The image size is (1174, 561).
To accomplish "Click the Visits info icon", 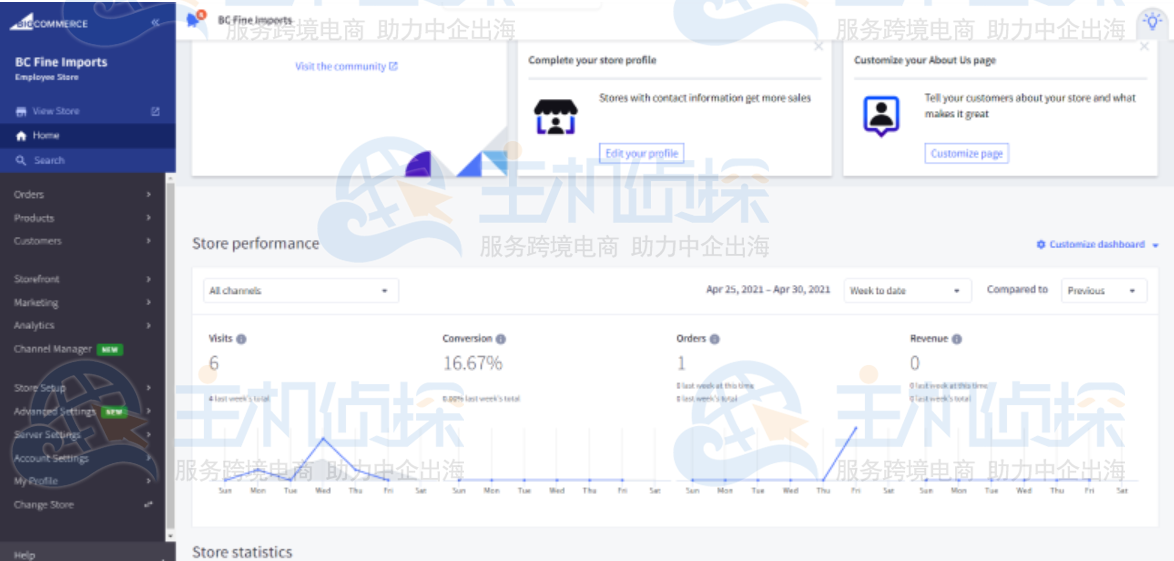I will pyautogui.click(x=241, y=339).
